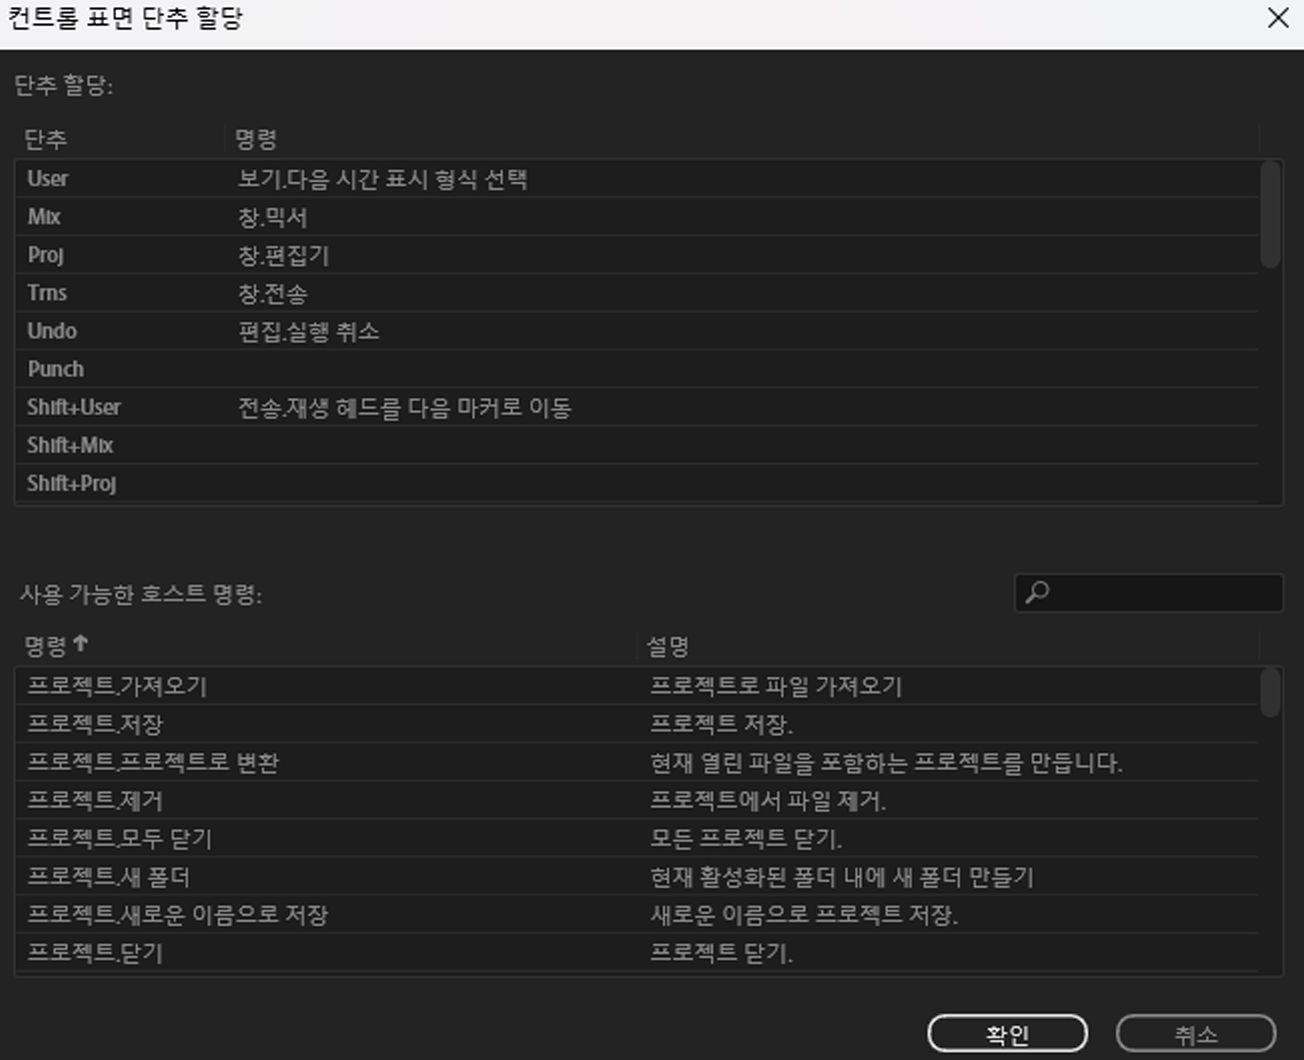Select host command 프로젝트.새 폴더
Image resolution: width=1304 pixels, height=1060 pixels.
pyautogui.click(x=108, y=876)
